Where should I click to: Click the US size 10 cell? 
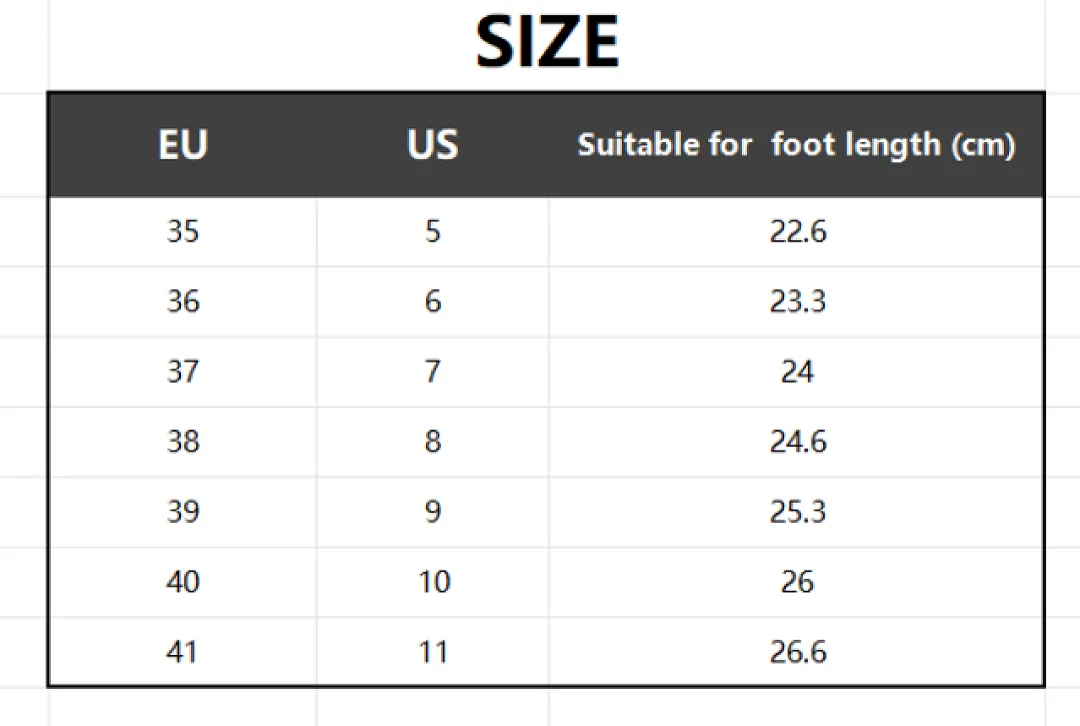[434, 581]
